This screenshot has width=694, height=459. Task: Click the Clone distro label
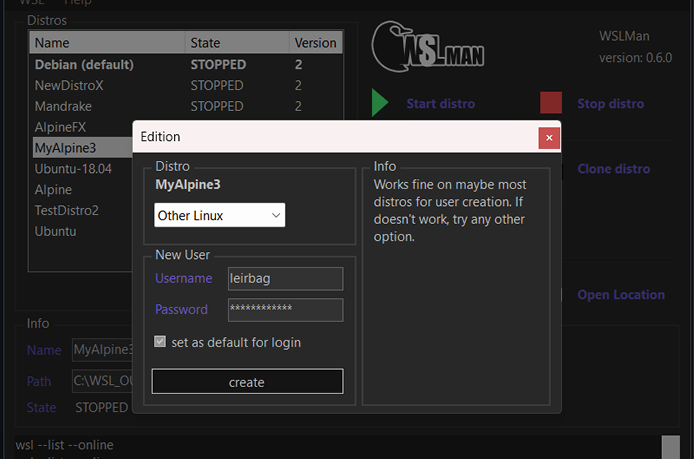pyautogui.click(x=613, y=169)
